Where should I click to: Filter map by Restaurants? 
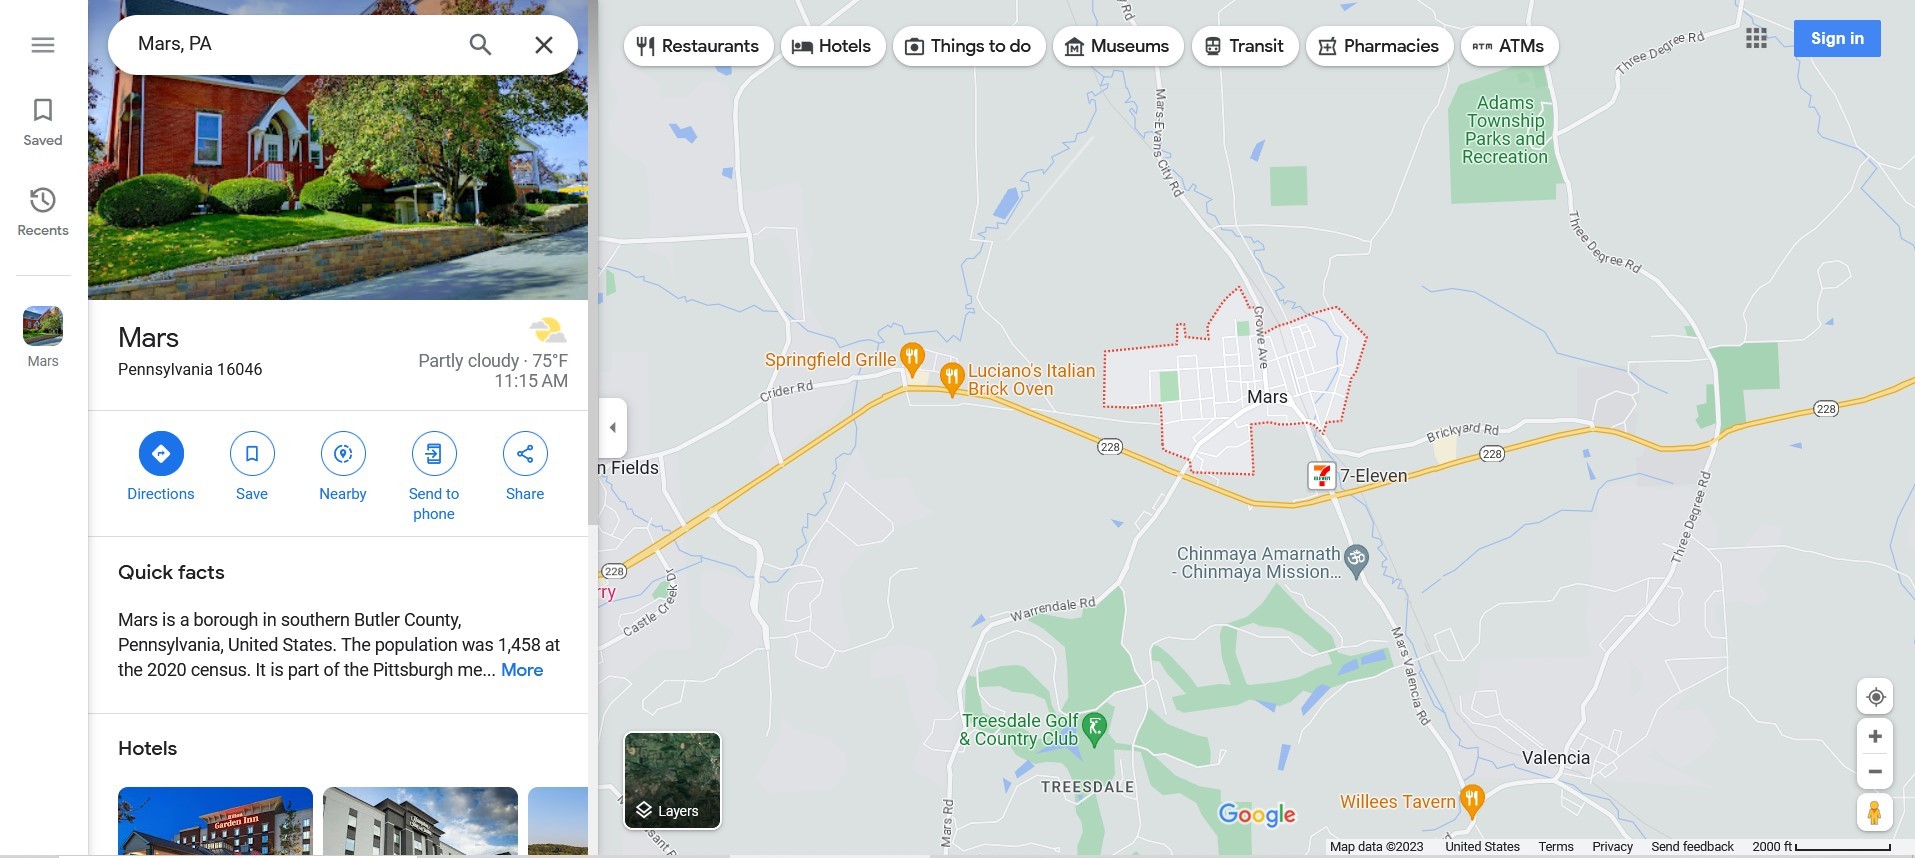click(698, 46)
